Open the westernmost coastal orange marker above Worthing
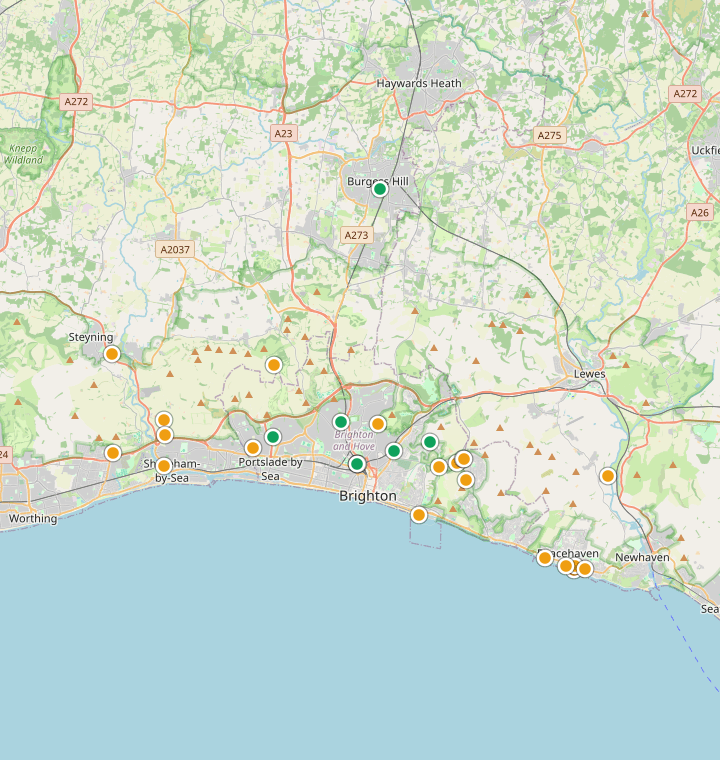The image size is (720, 760). (x=113, y=453)
